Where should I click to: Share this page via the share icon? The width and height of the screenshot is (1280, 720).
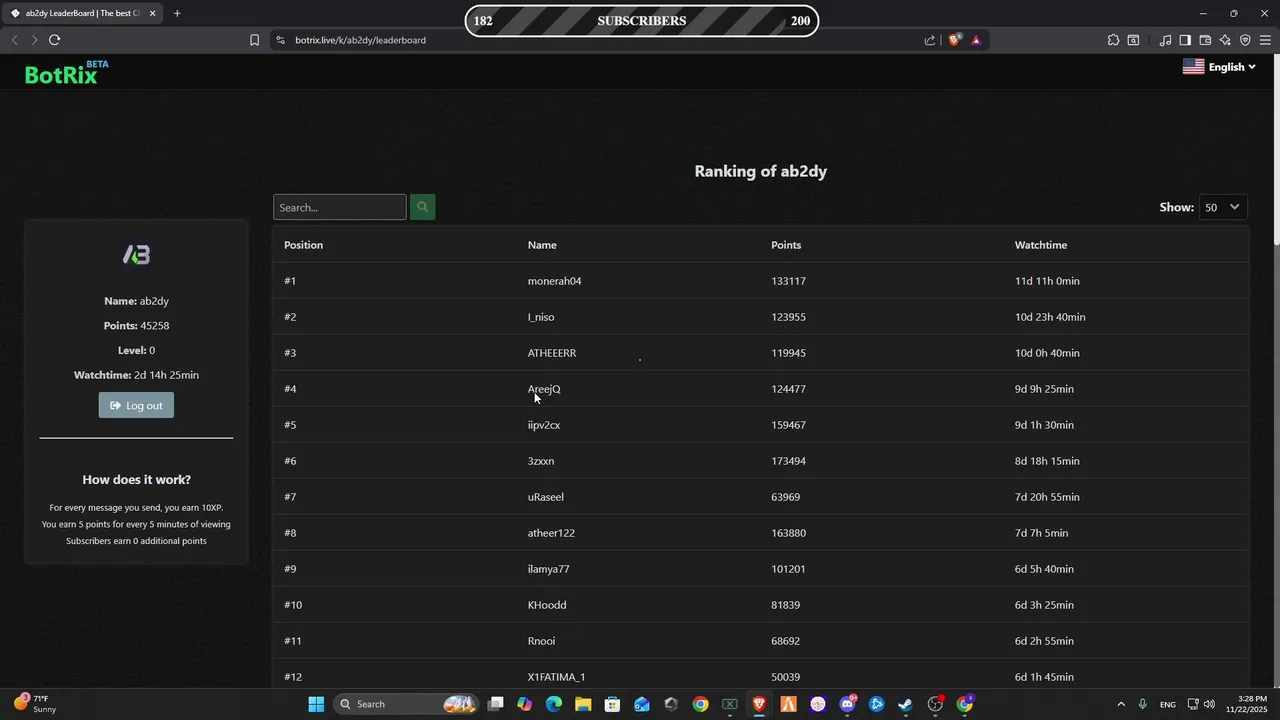[x=930, y=40]
